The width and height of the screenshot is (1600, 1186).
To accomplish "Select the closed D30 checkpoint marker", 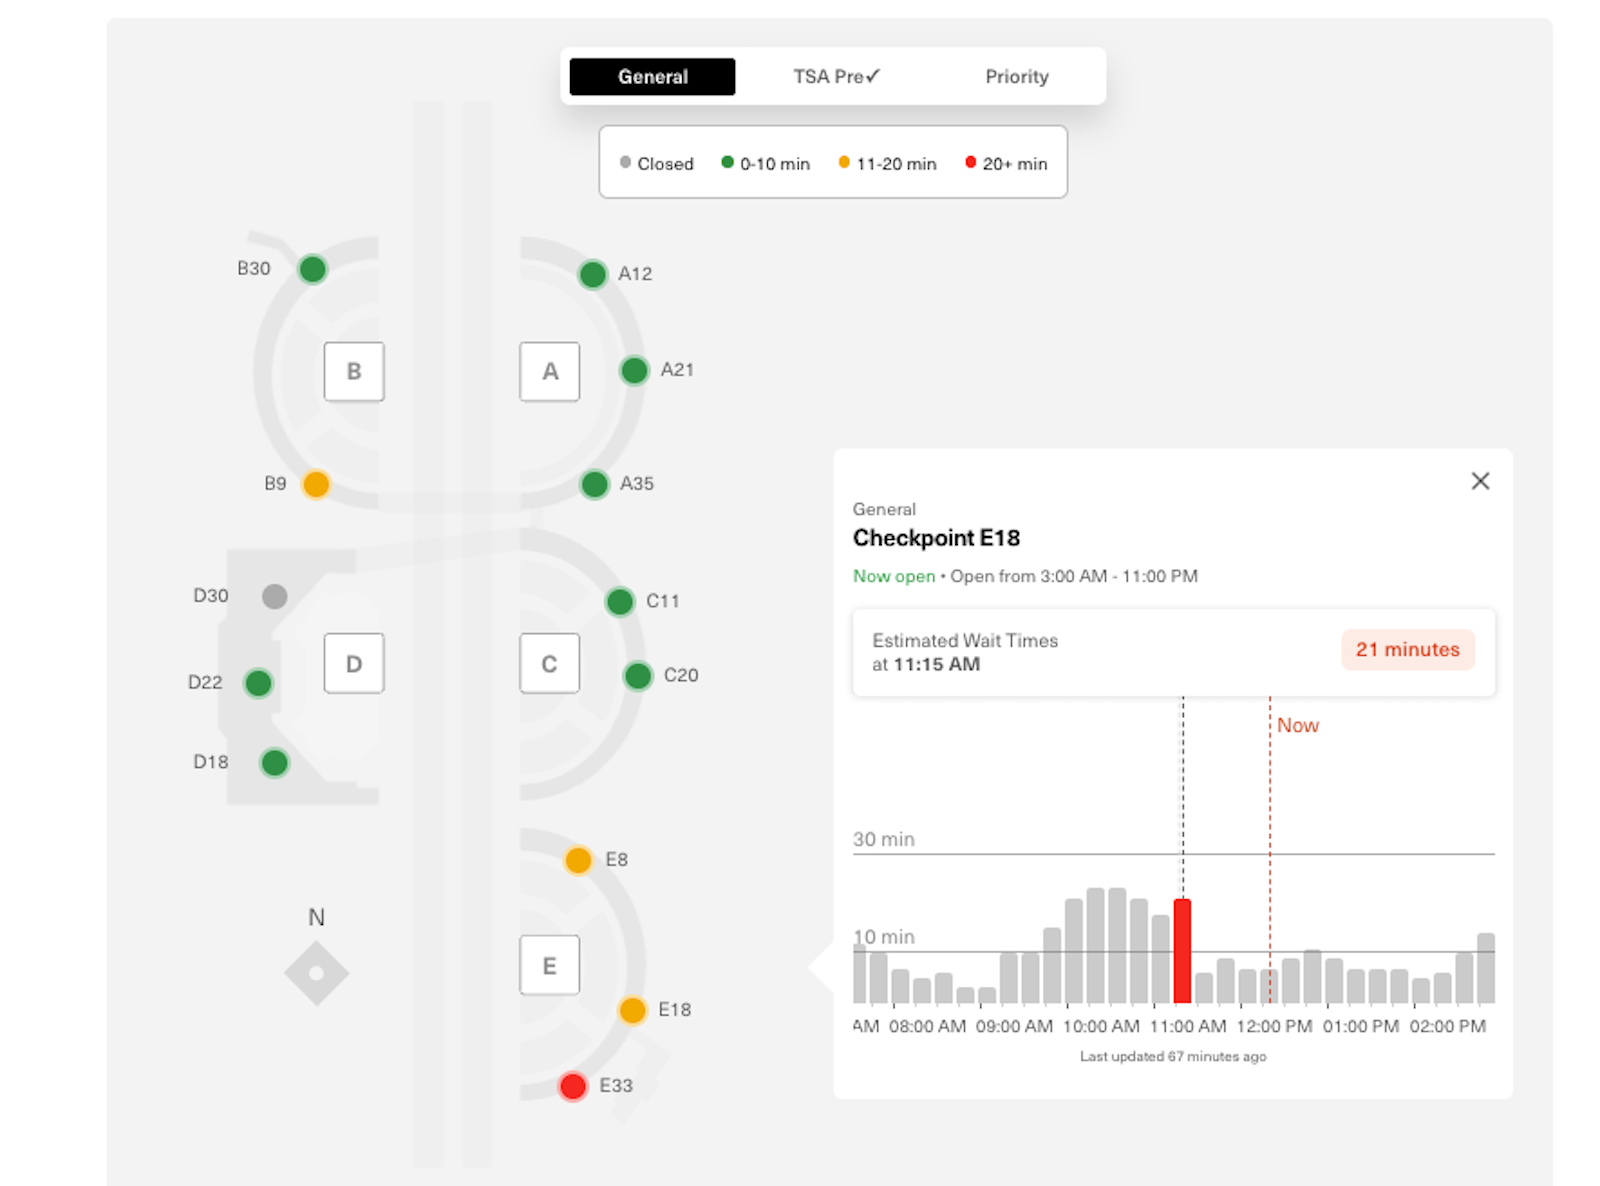I will [x=274, y=597].
